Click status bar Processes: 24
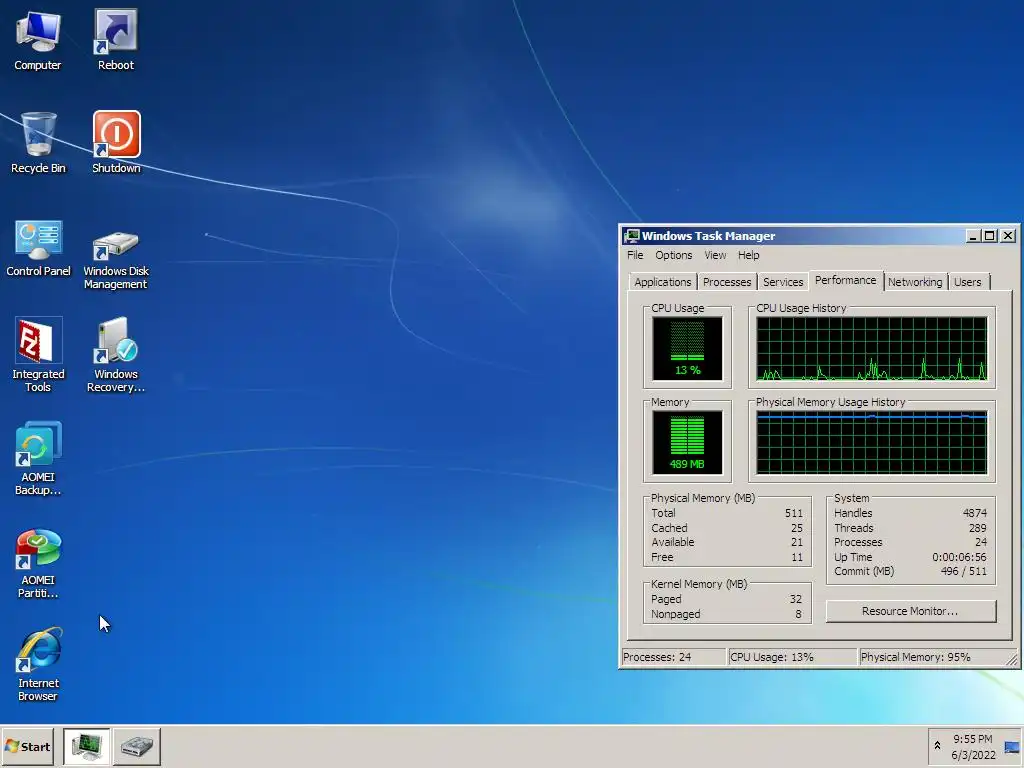Screen dimensions: 1024x768 coord(673,657)
